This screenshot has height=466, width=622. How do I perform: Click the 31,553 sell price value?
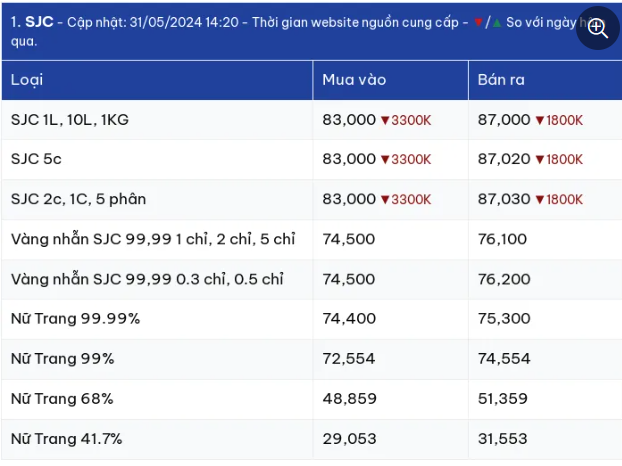[x=503, y=439]
